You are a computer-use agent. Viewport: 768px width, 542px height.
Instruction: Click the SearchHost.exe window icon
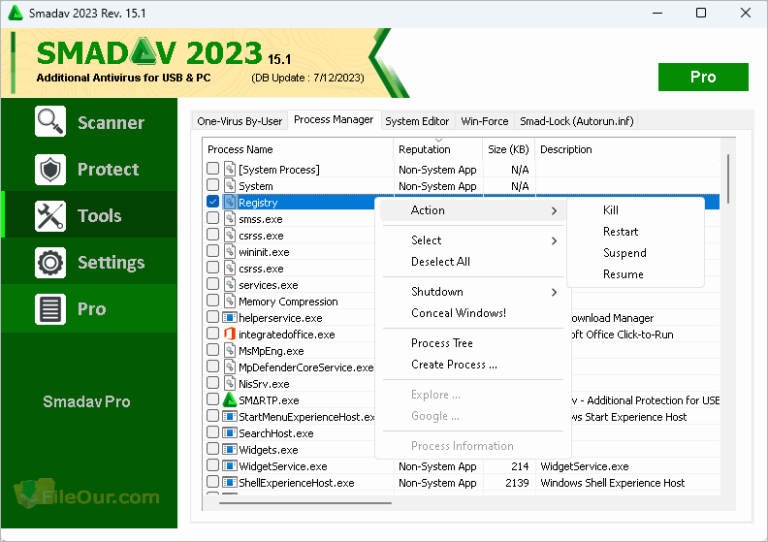[230, 433]
